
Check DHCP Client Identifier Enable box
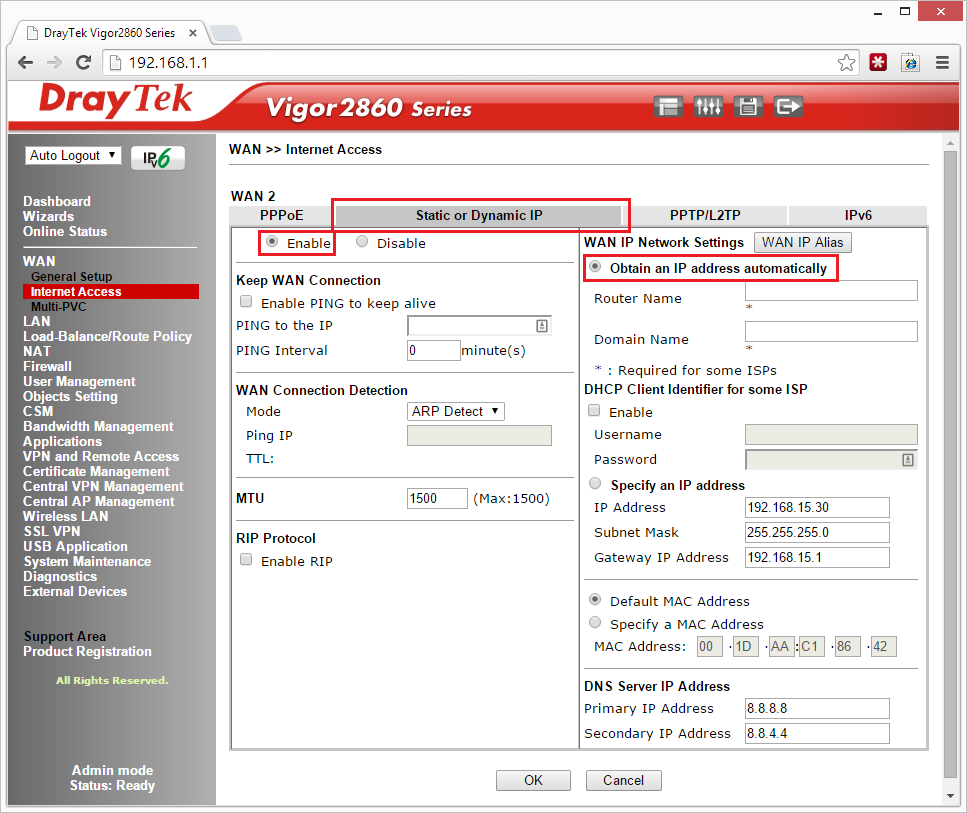[x=595, y=410]
